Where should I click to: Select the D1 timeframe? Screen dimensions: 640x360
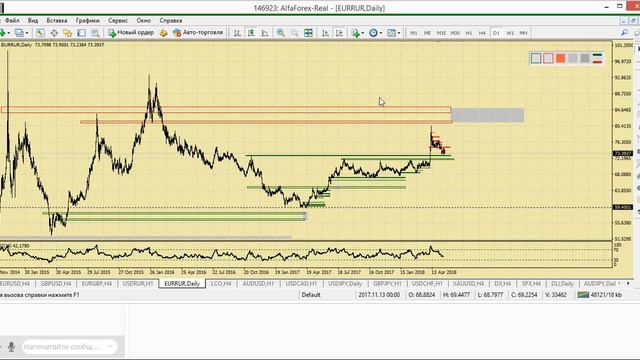click(x=496, y=33)
